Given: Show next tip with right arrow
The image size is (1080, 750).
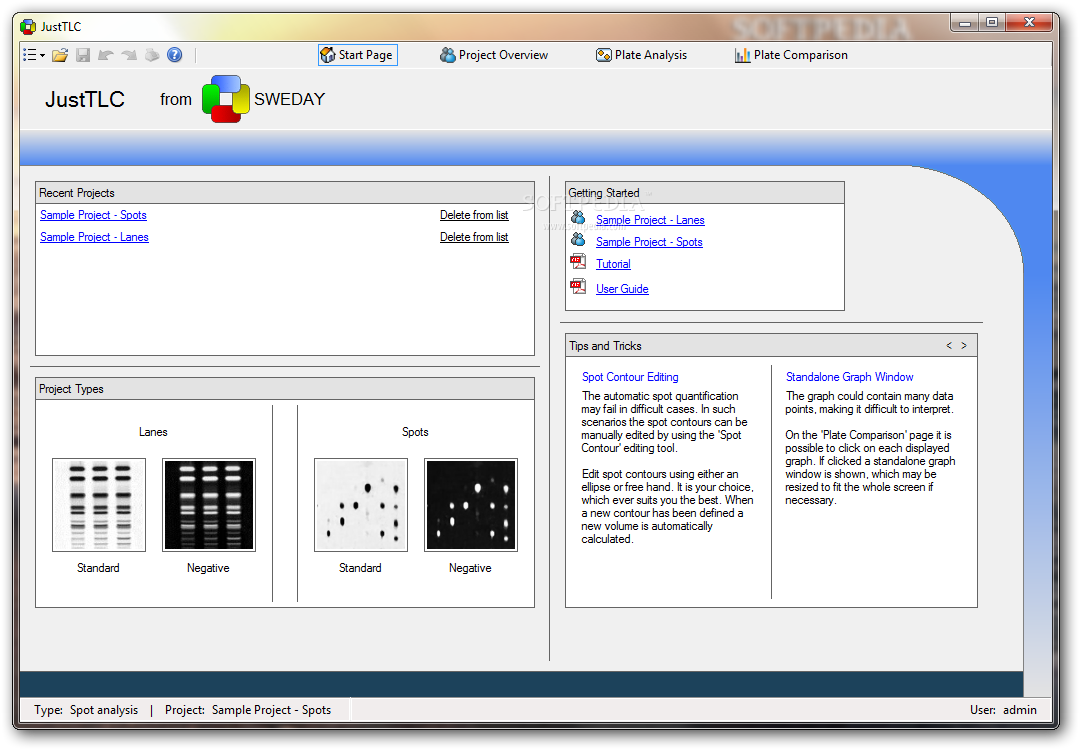Looking at the screenshot, I should click(964, 346).
